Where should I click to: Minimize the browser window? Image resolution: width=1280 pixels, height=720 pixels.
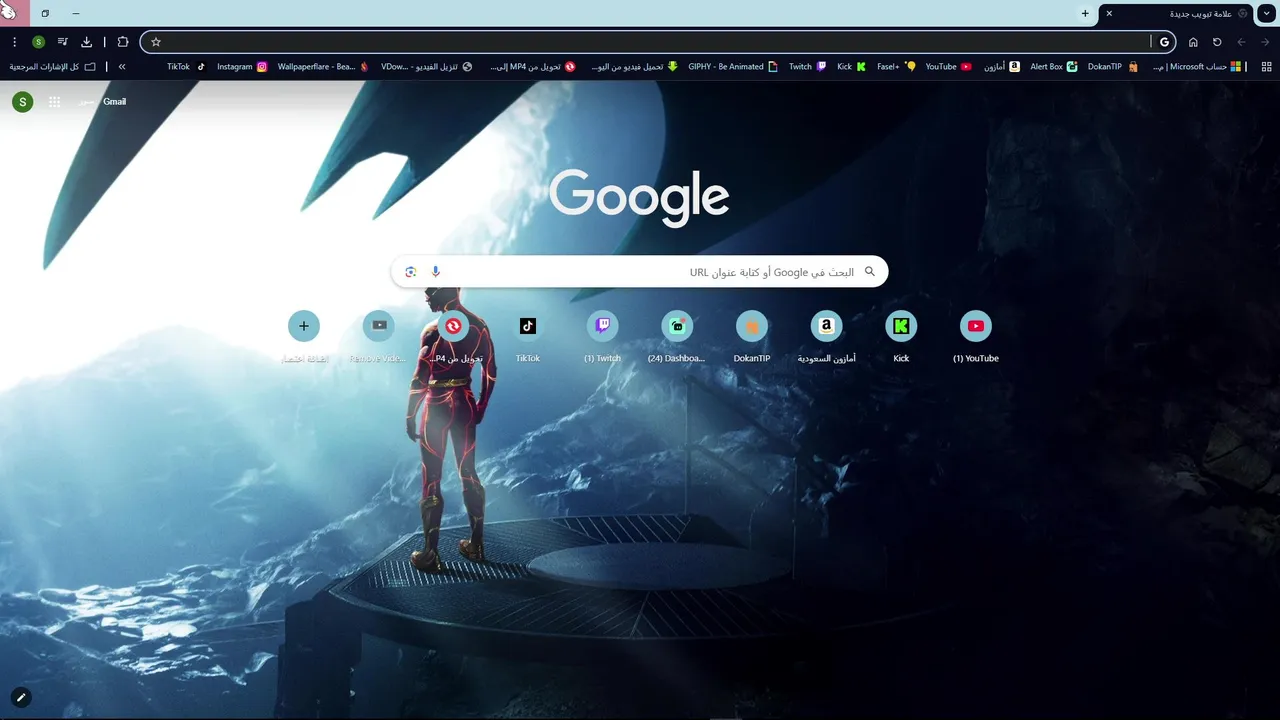[76, 13]
